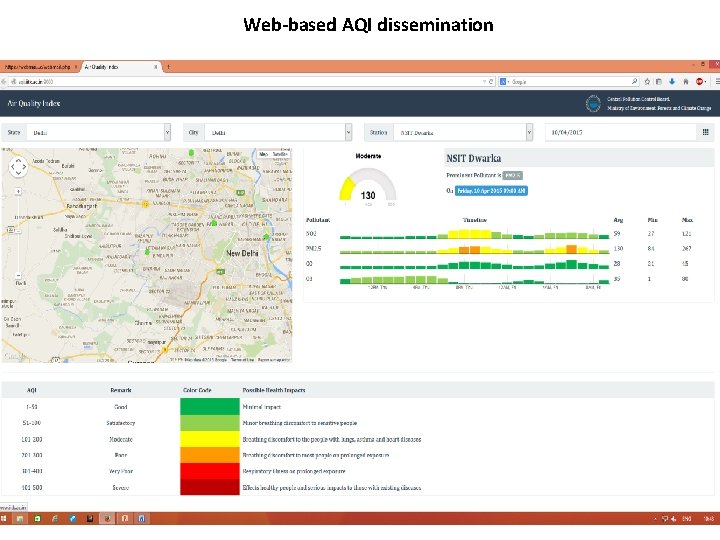The height and width of the screenshot is (540, 720).
Task: Click the AQI range 51-100 cell
Action: pos(32,423)
